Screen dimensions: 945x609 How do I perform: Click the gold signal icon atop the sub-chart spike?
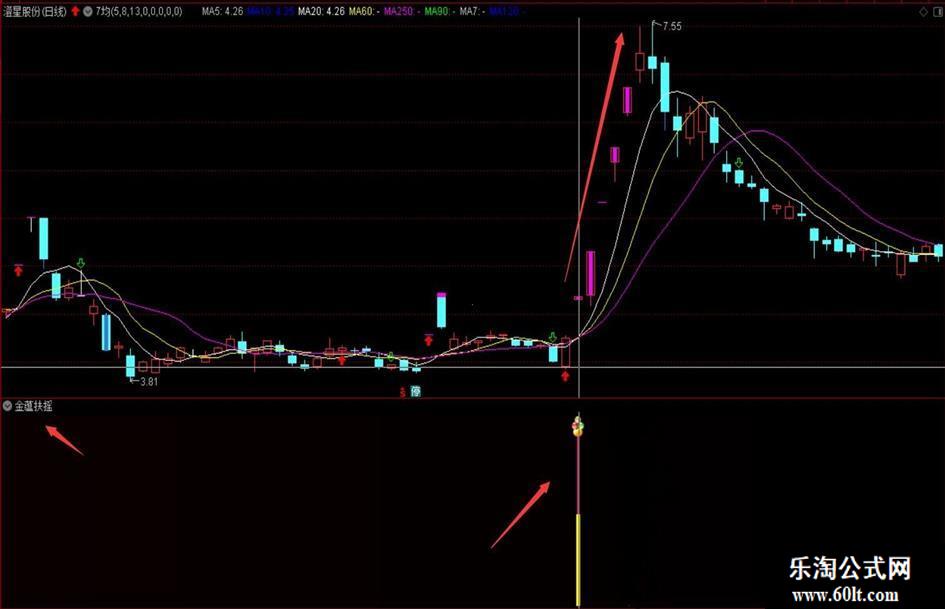(578, 426)
